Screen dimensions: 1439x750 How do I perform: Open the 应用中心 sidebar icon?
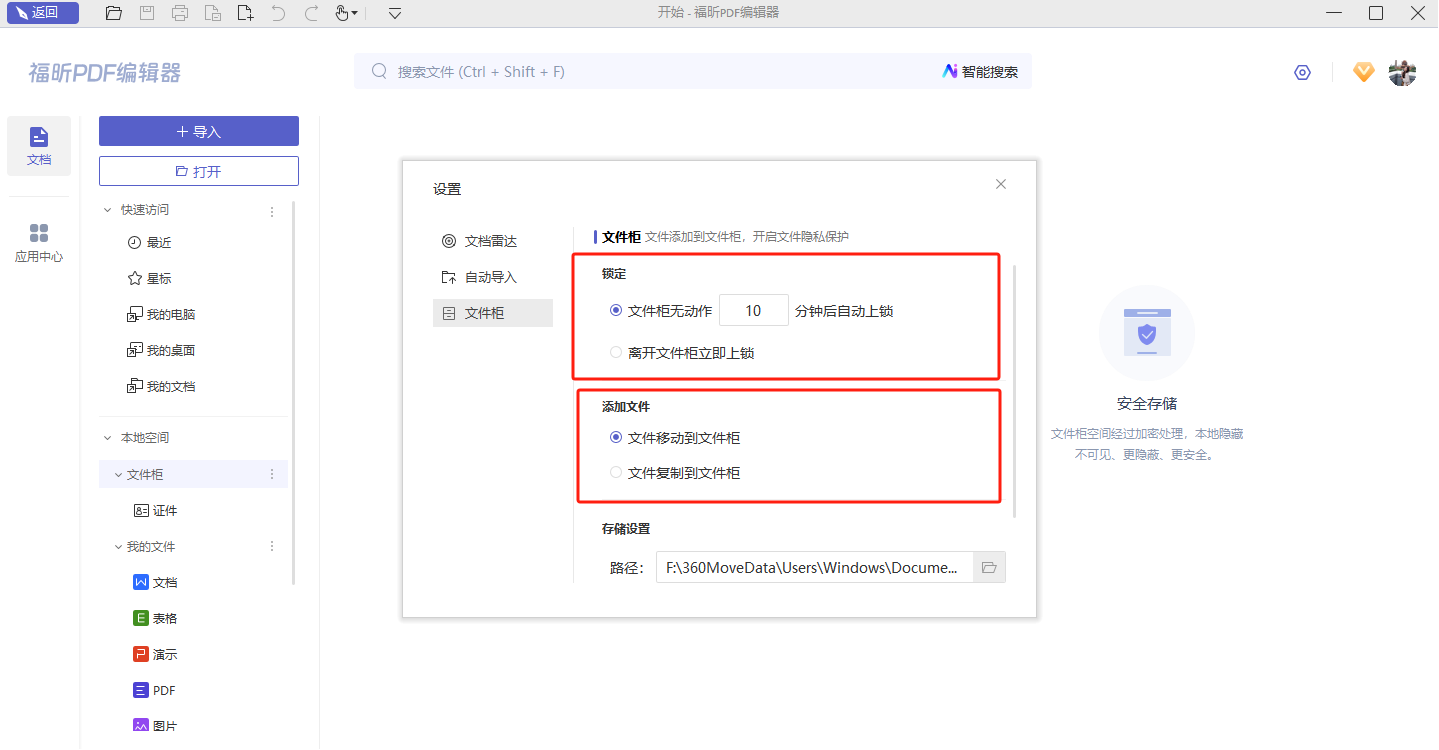pos(39,243)
